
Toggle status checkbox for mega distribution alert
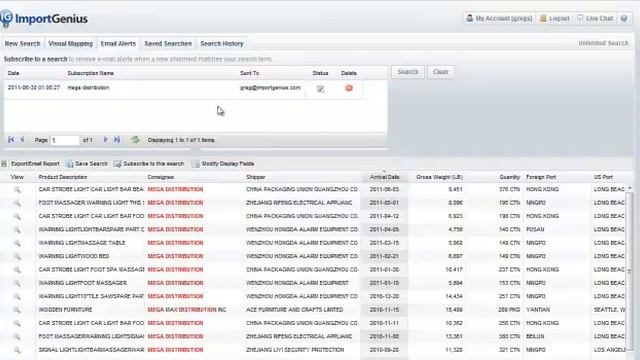pyautogui.click(x=320, y=89)
